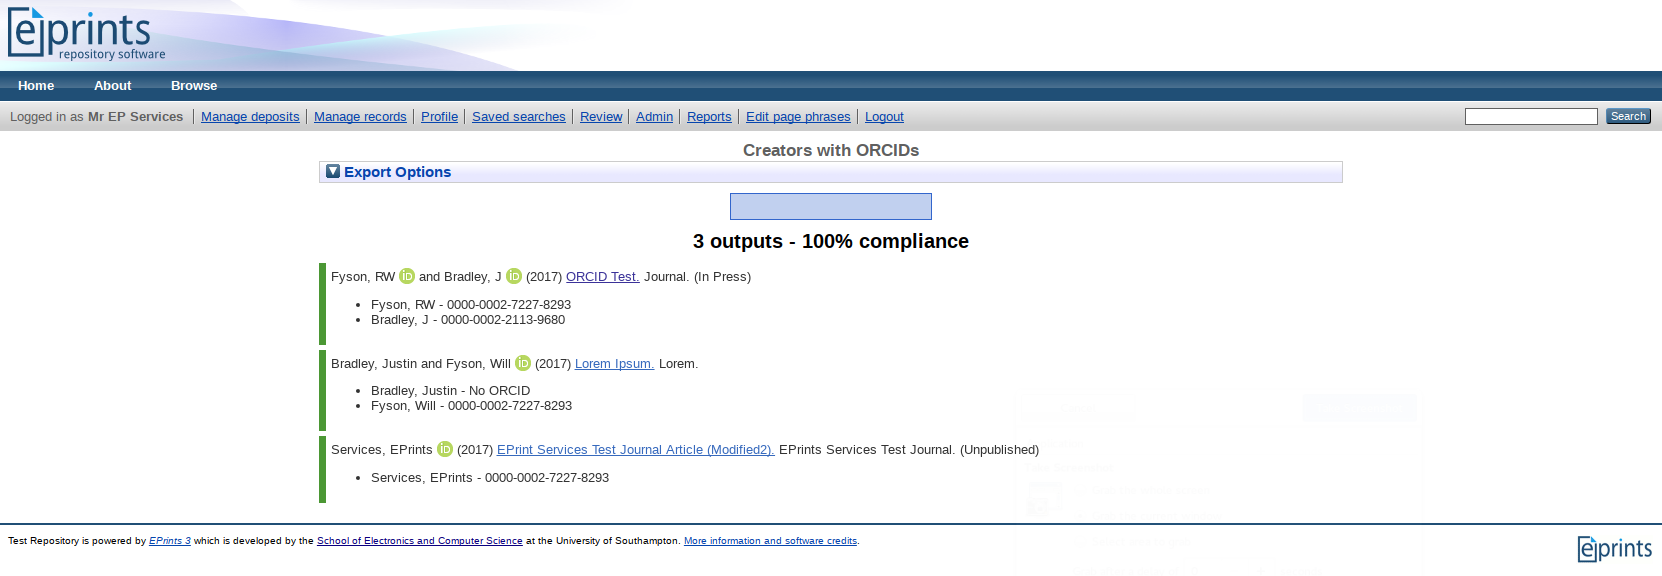Click the ORCID icon next to Fyson, RW

407,276
